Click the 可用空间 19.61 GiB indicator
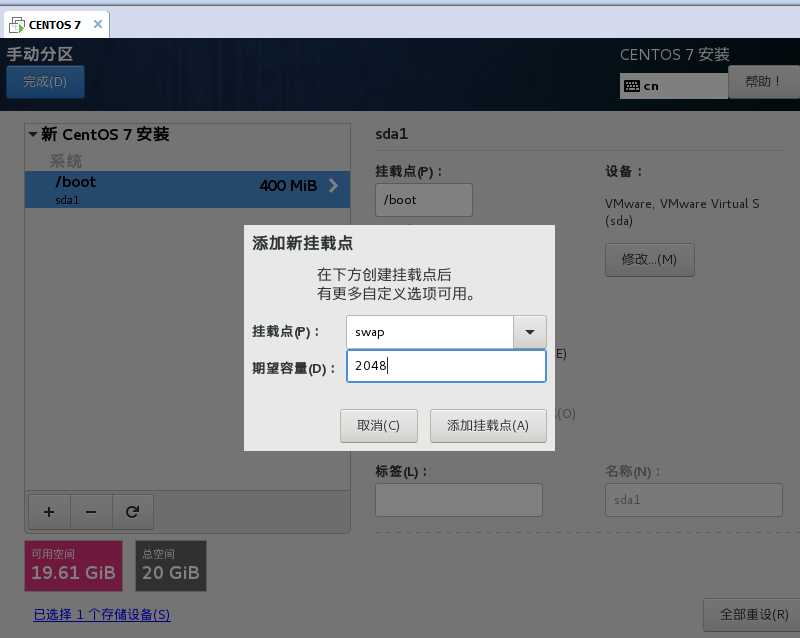This screenshot has height=638, width=800. (73, 566)
